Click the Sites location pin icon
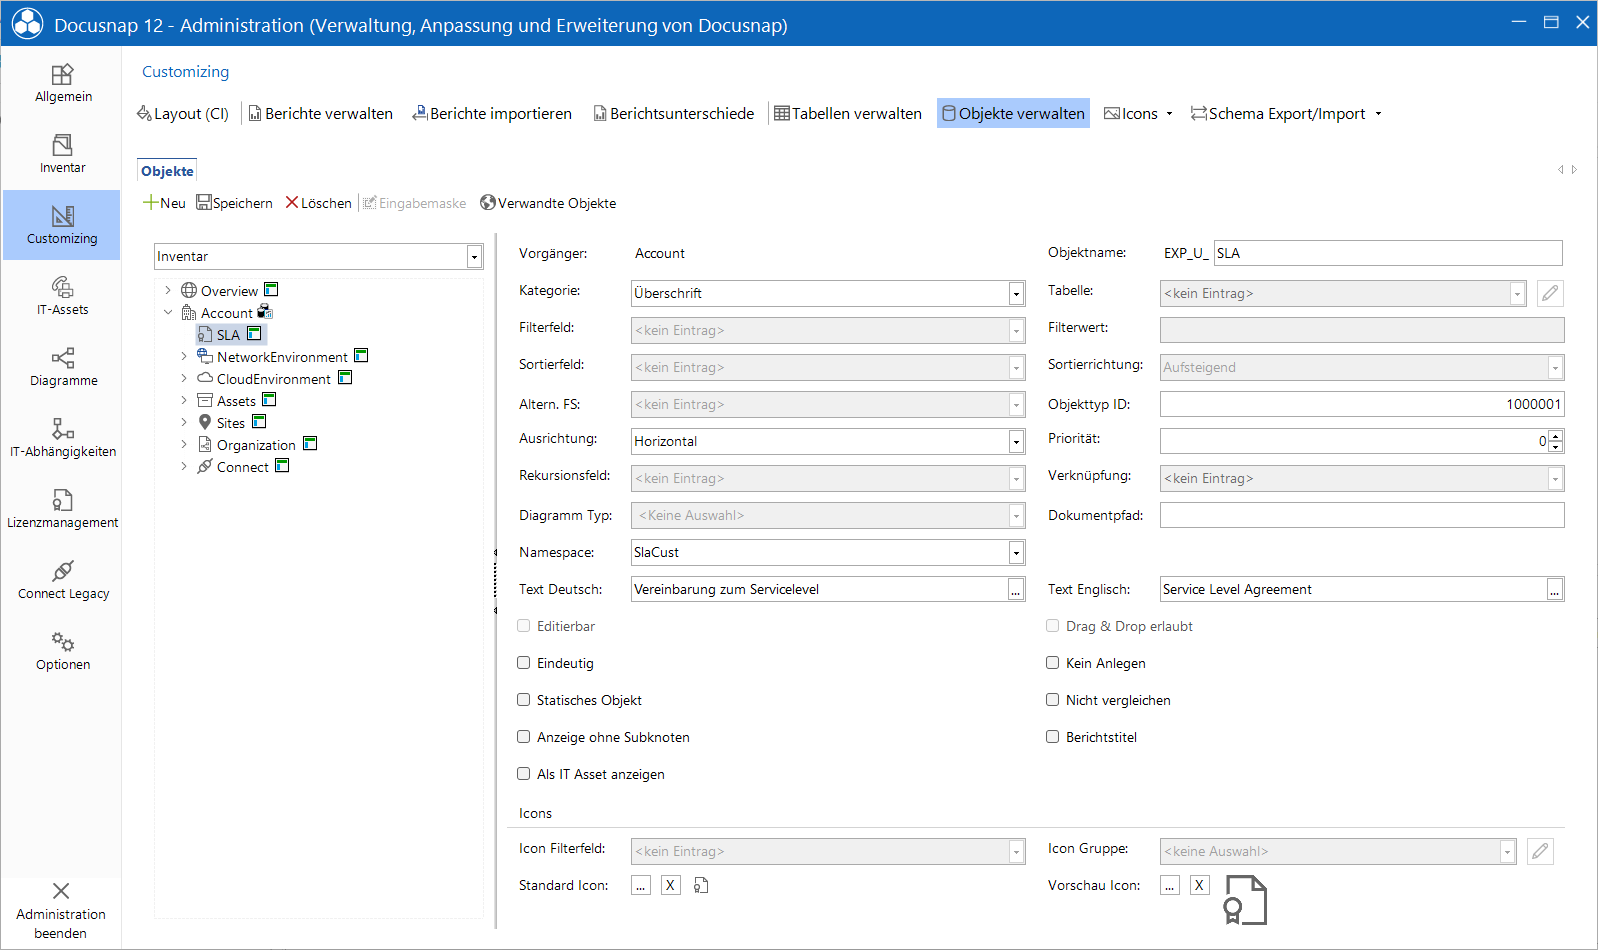 [205, 423]
